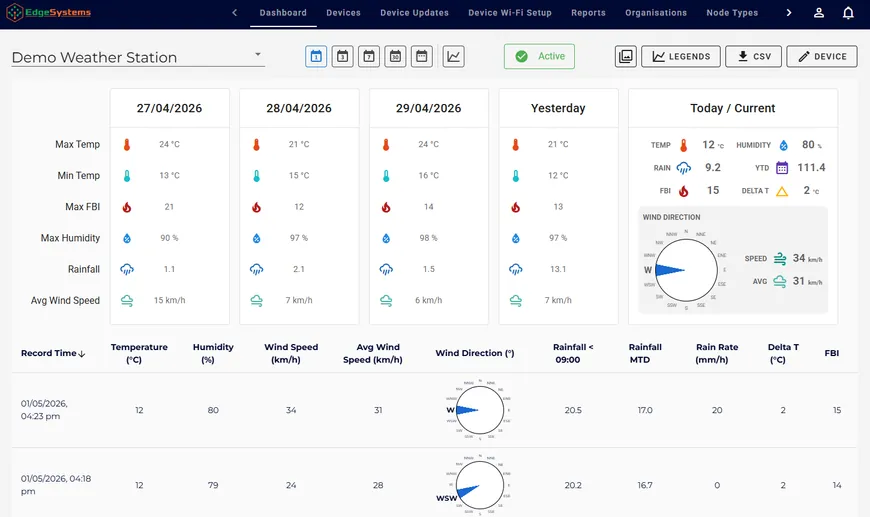Click Yesterday's avg wind speed icon

515,301
